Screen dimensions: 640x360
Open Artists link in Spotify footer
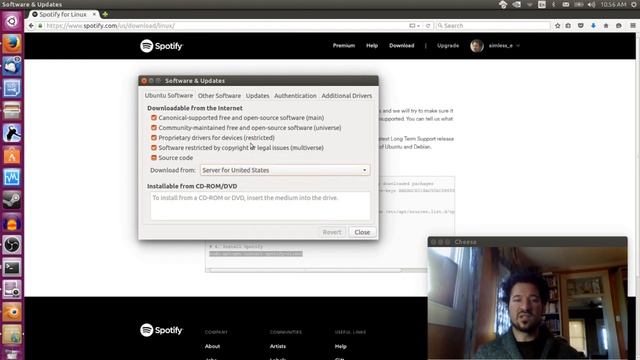[278, 346]
